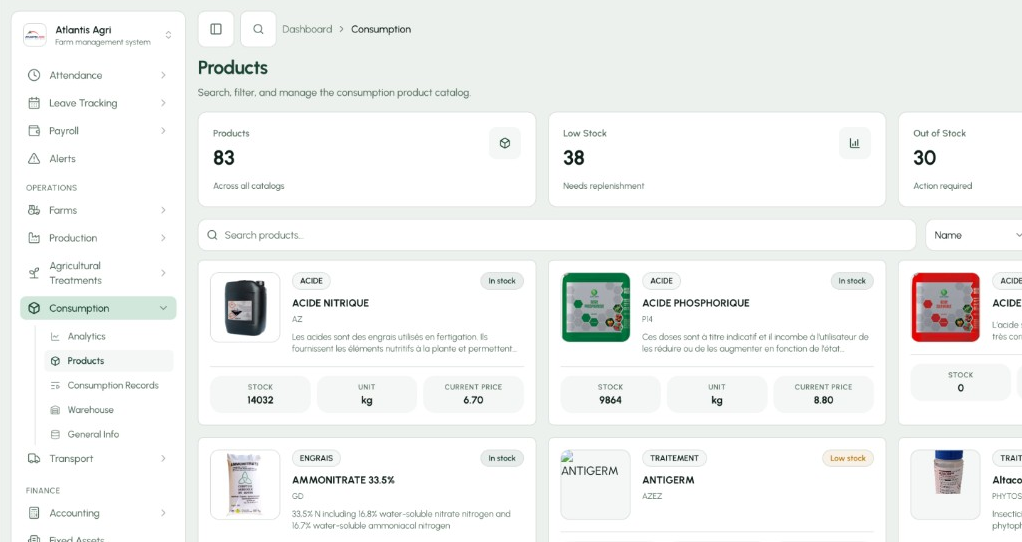The width and height of the screenshot is (1022, 542).
Task: Click the In stock badge on ACIDE NITRIQUE
Action: click(x=502, y=281)
